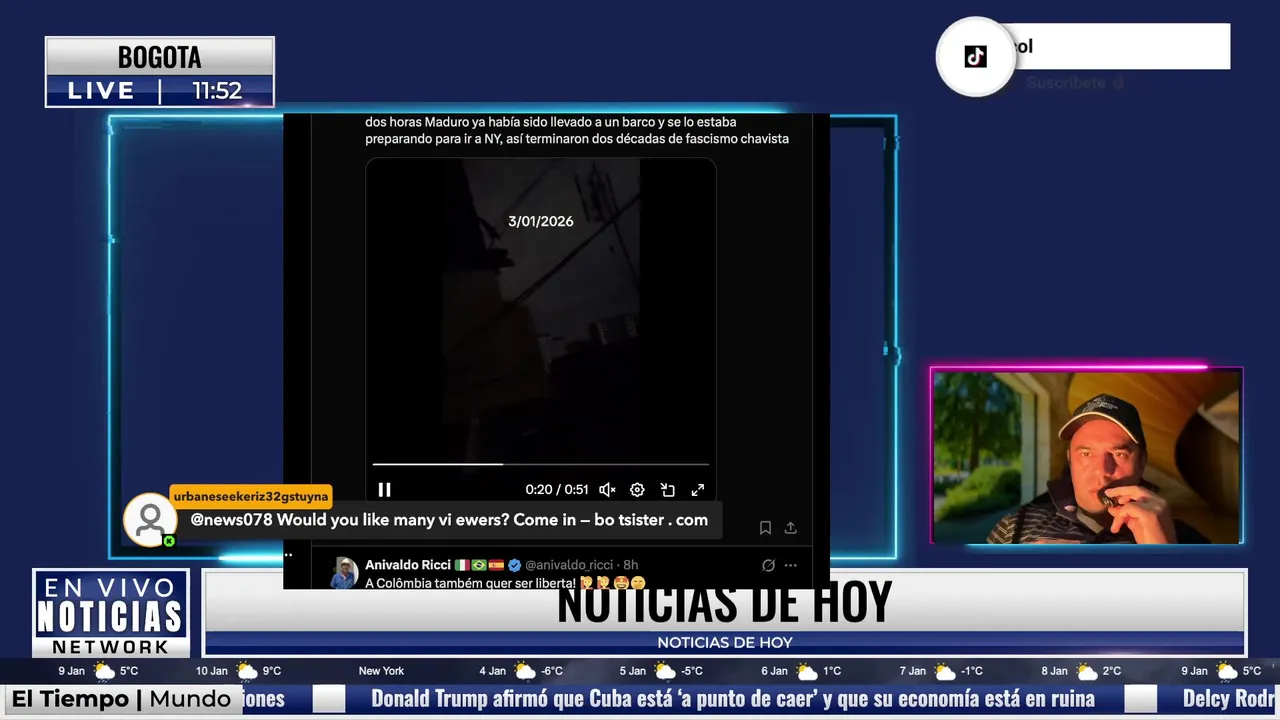Open video settings gear icon

(637, 490)
